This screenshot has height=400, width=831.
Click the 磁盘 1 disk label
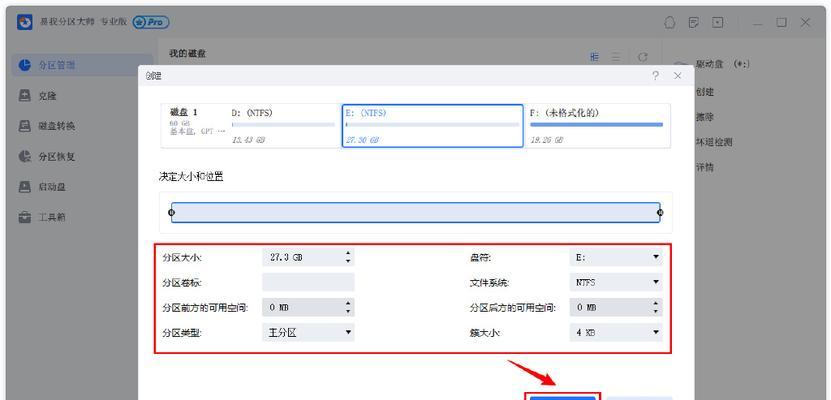pyautogui.click(x=184, y=112)
